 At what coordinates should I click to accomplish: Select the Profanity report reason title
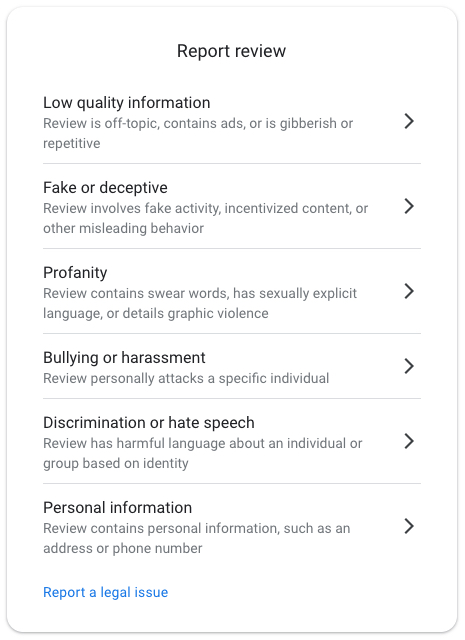(x=75, y=273)
